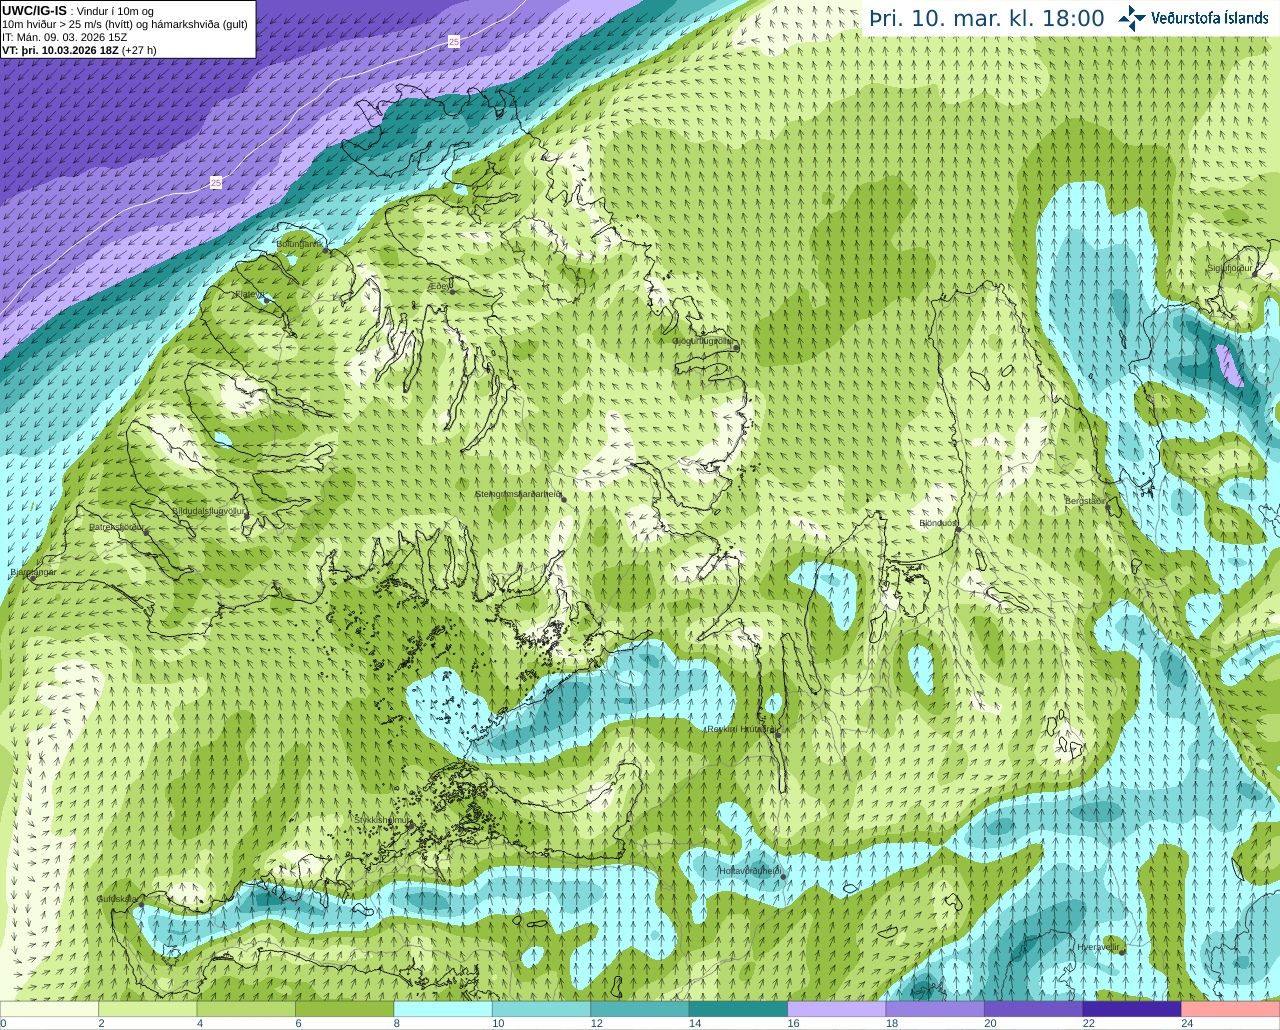Click the small purple wind maximum near Siglufjörður
1280x1030 pixels.
point(1229,366)
